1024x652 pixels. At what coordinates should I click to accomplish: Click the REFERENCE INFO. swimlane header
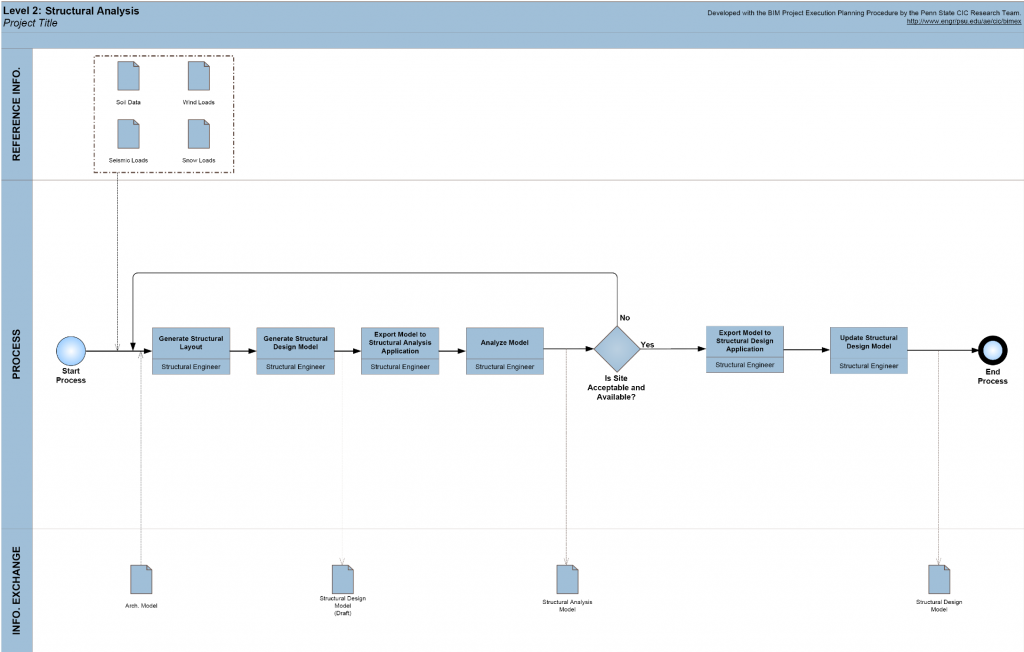(16, 114)
